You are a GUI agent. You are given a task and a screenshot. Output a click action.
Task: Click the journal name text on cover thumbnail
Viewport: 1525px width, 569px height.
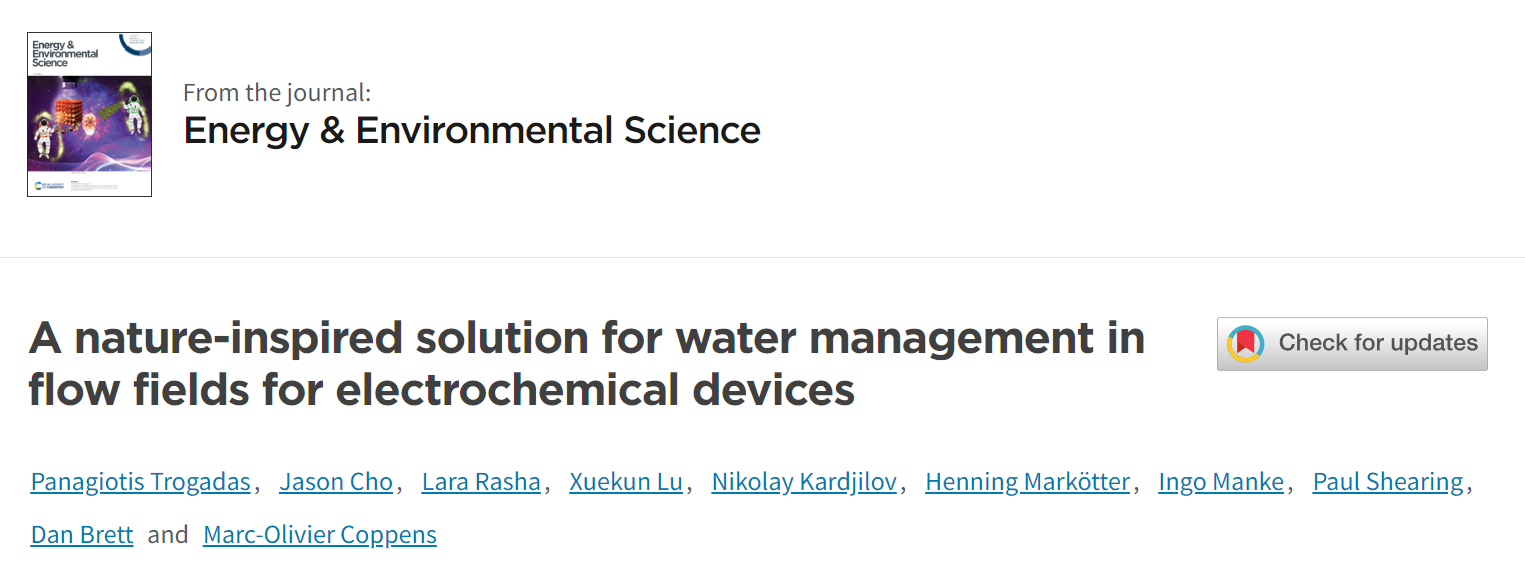[65, 54]
